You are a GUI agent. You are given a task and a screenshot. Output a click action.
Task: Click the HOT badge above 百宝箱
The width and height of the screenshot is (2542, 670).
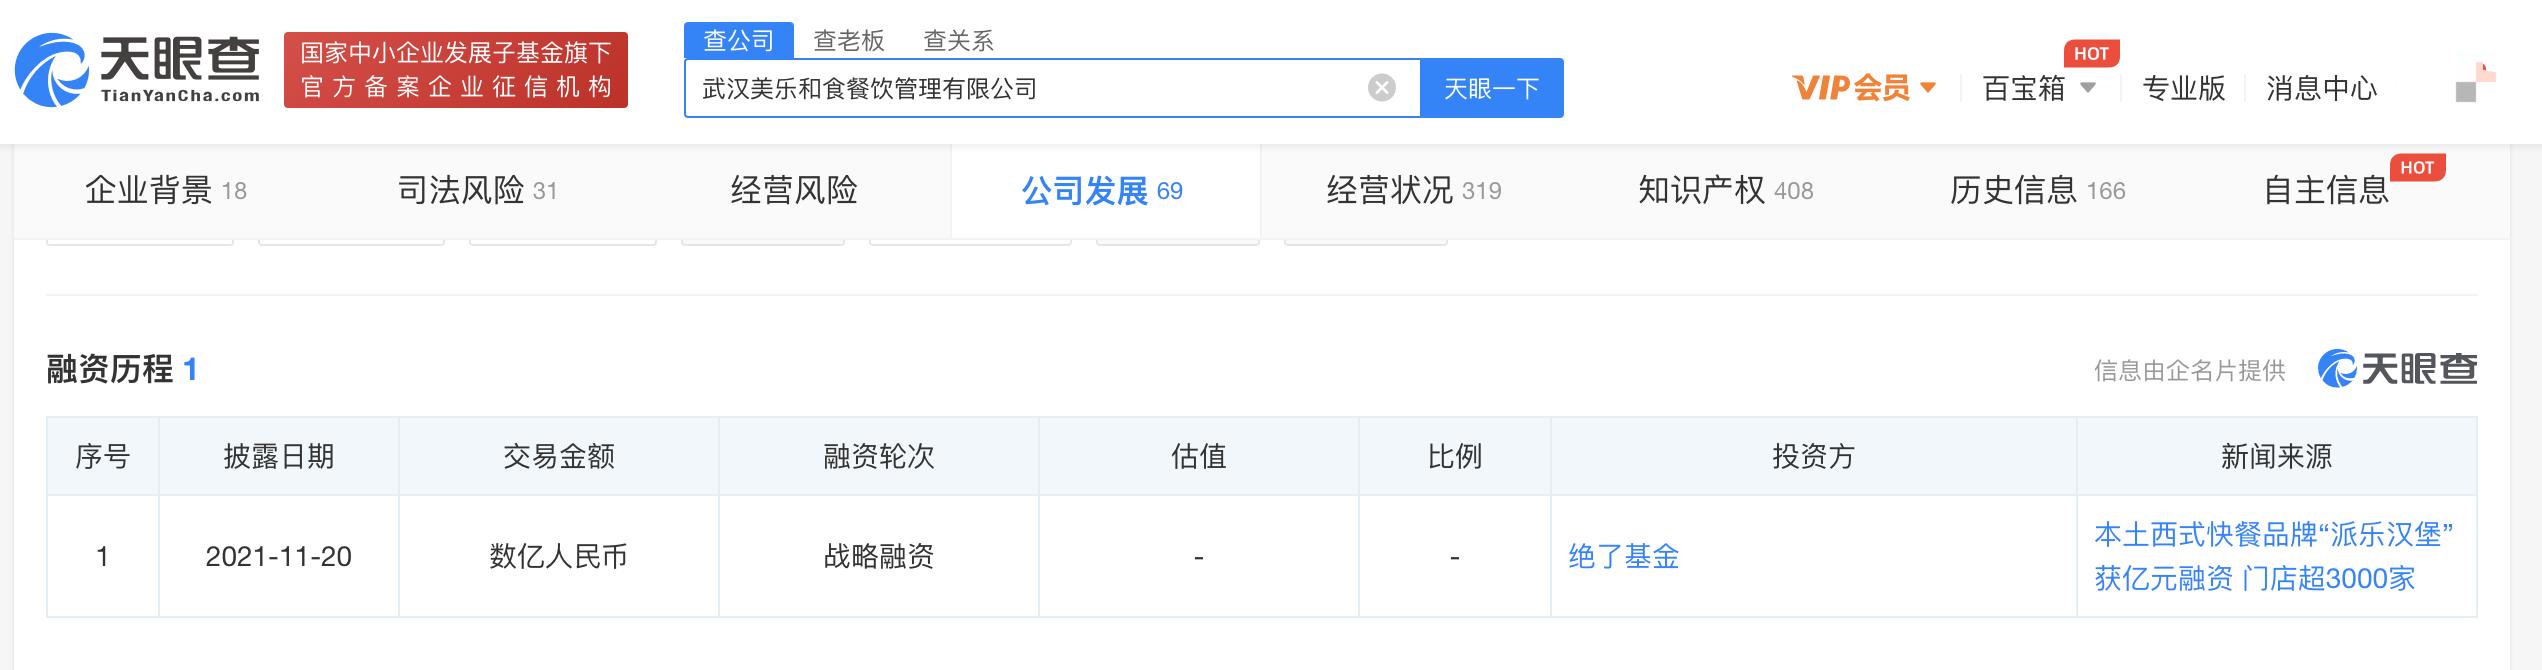click(2091, 54)
